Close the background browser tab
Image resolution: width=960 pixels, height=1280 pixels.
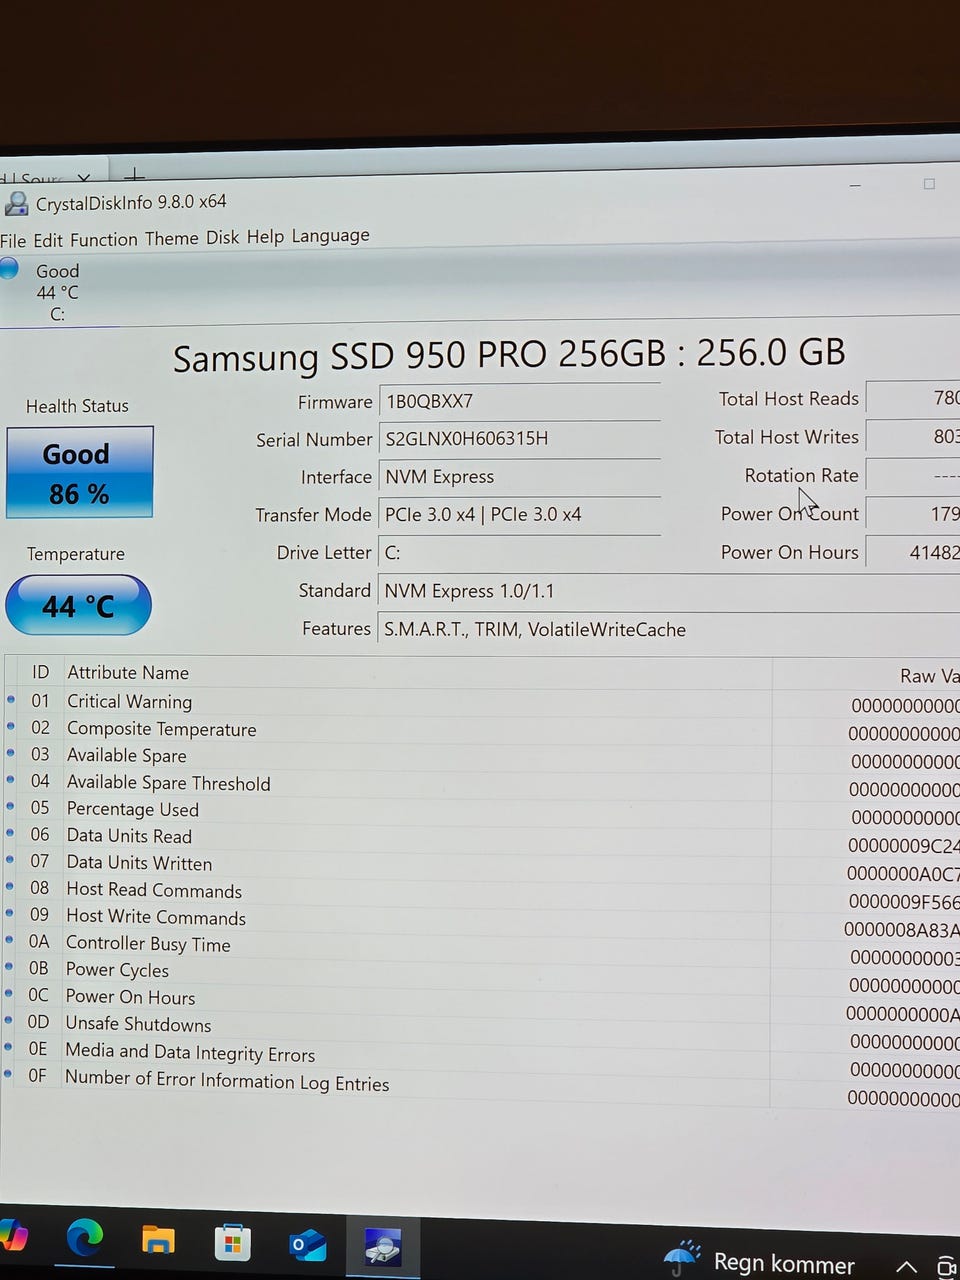(84, 179)
